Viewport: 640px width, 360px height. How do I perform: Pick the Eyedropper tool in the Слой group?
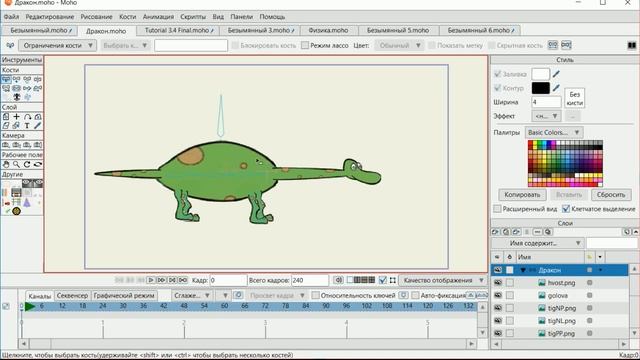click(38, 126)
